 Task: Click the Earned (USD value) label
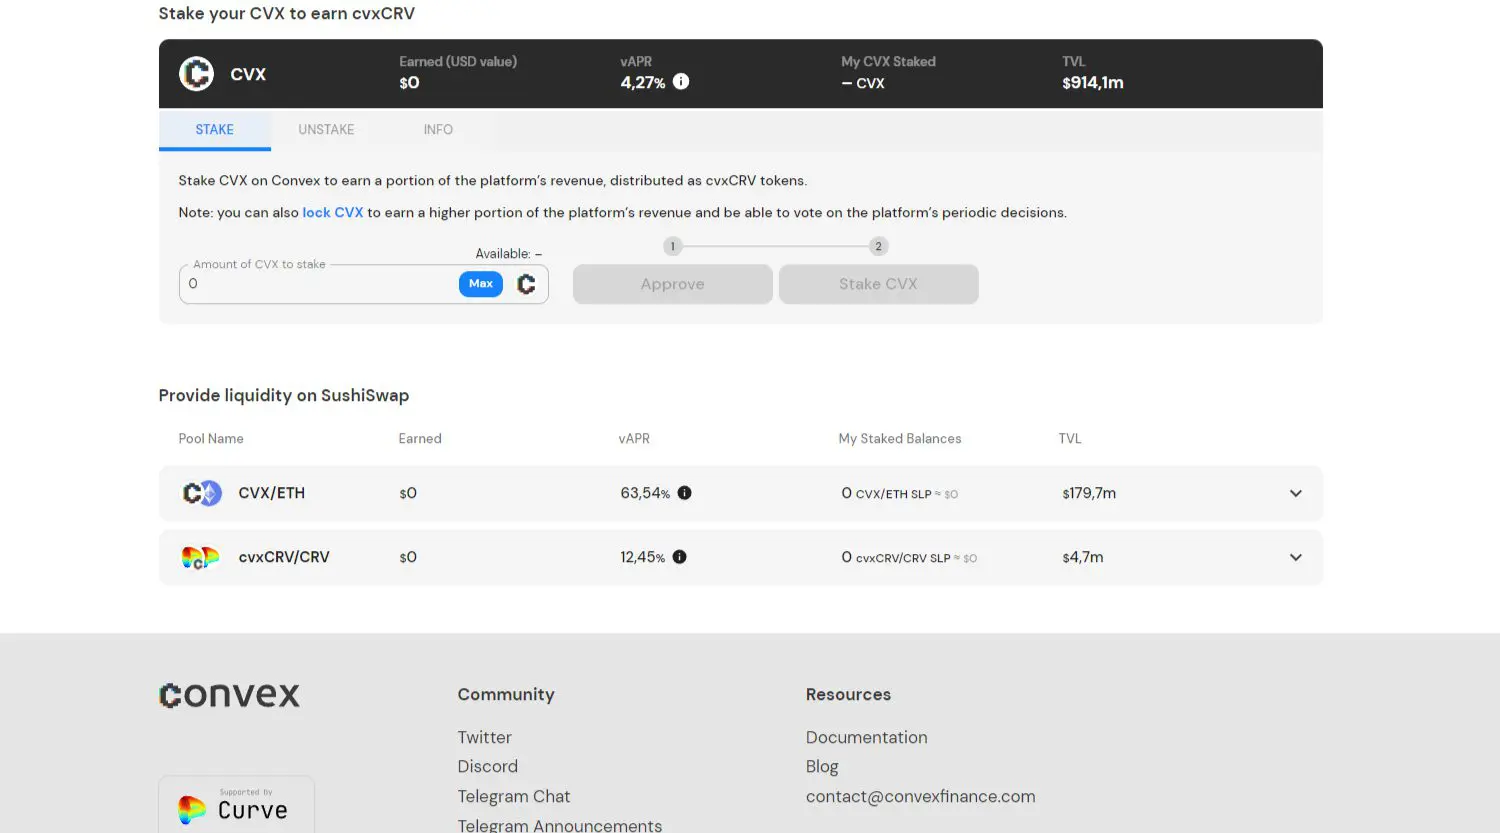(x=458, y=62)
